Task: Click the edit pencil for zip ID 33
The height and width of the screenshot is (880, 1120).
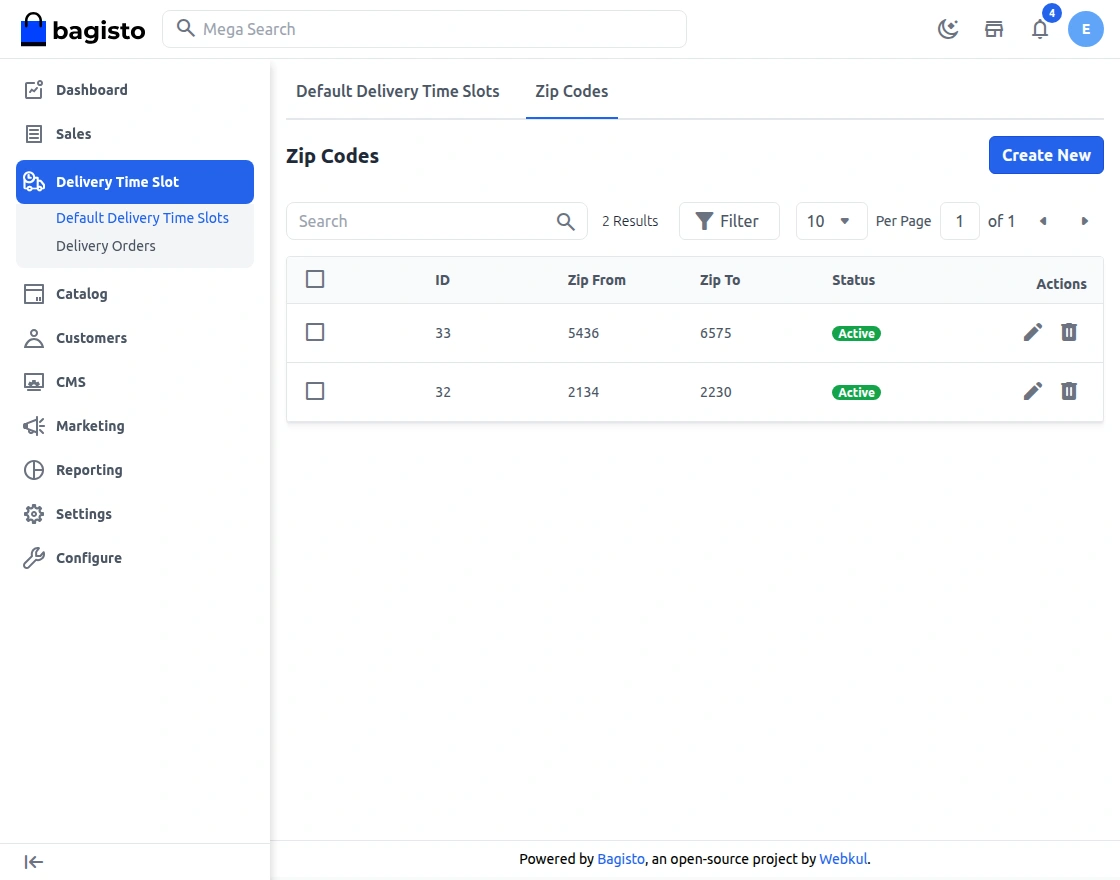Action: point(1033,332)
